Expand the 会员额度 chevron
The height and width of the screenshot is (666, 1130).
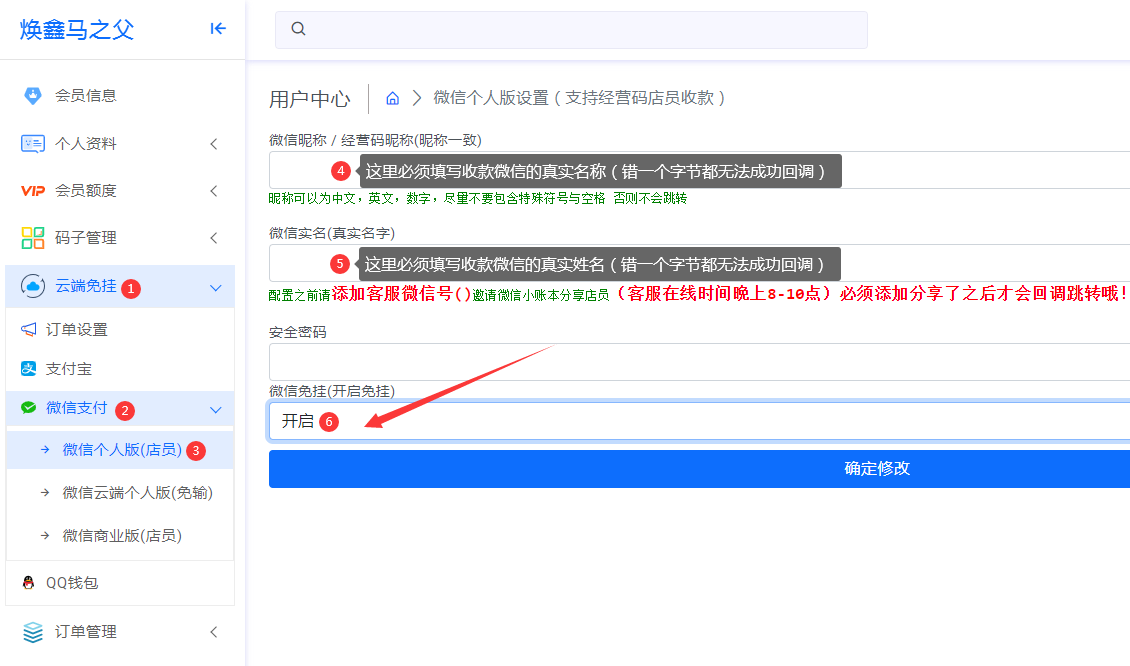click(x=214, y=191)
